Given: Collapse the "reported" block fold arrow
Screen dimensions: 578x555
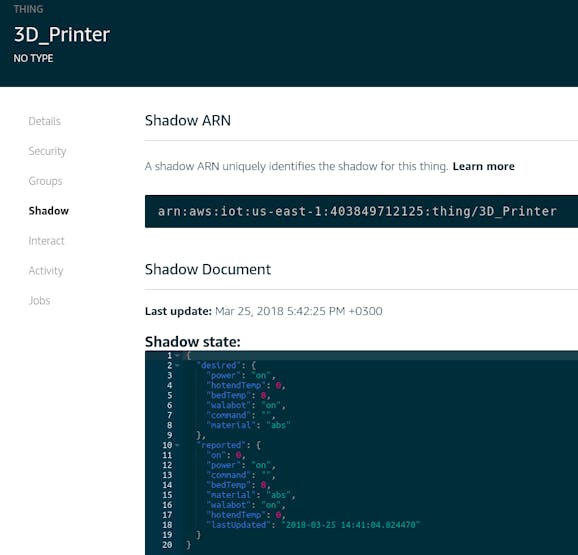Looking at the screenshot, I should 177,445.
